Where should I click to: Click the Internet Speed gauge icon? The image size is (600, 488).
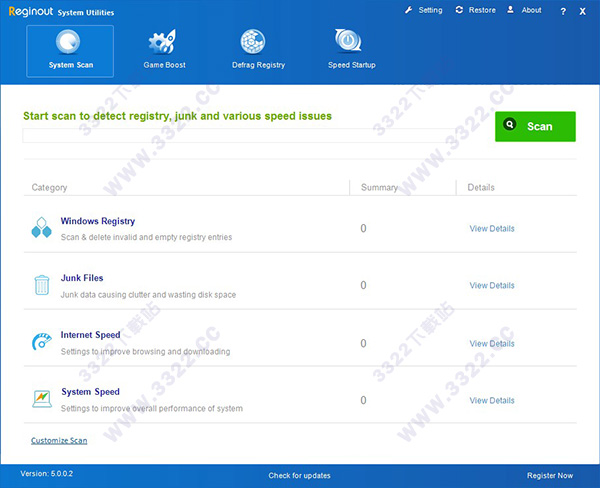tap(41, 341)
